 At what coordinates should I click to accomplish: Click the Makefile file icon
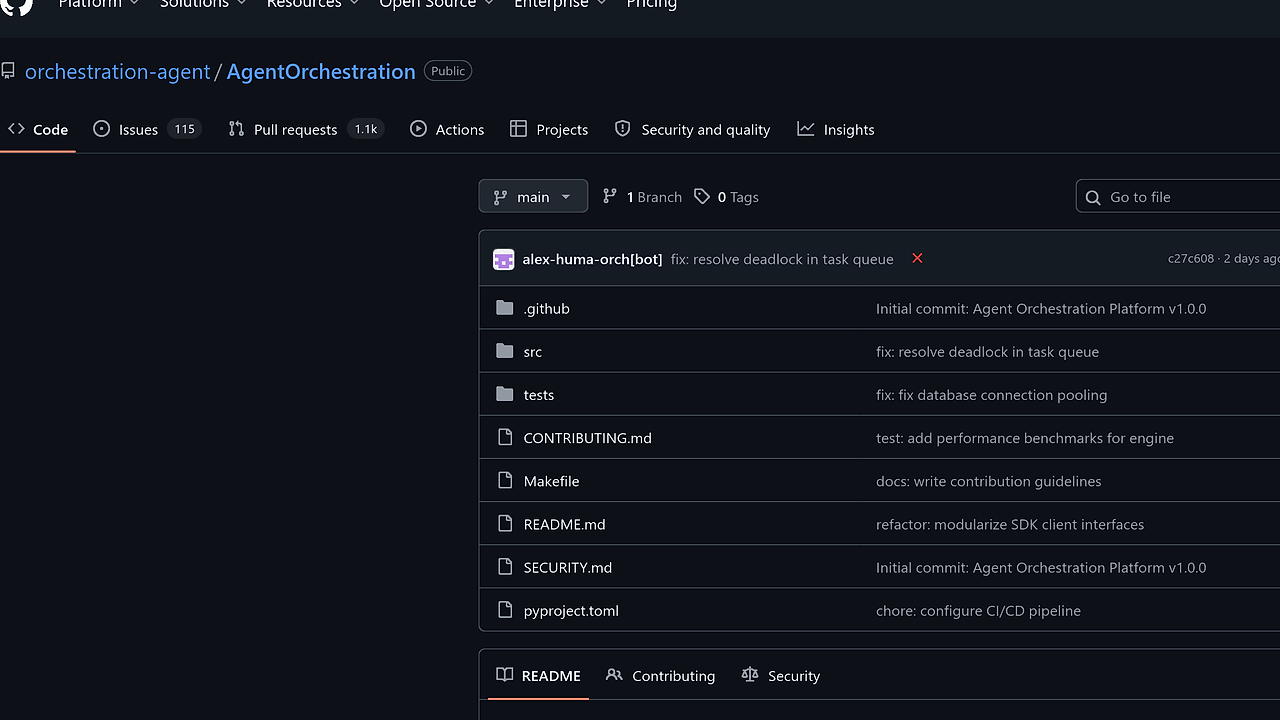coord(505,480)
